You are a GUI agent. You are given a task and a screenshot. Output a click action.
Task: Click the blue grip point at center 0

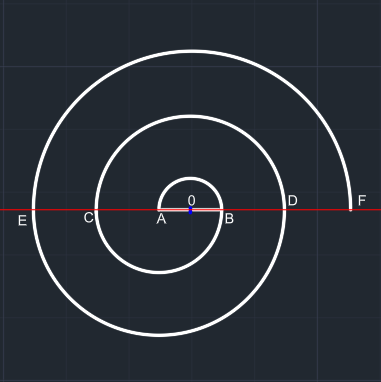[x=190, y=210]
